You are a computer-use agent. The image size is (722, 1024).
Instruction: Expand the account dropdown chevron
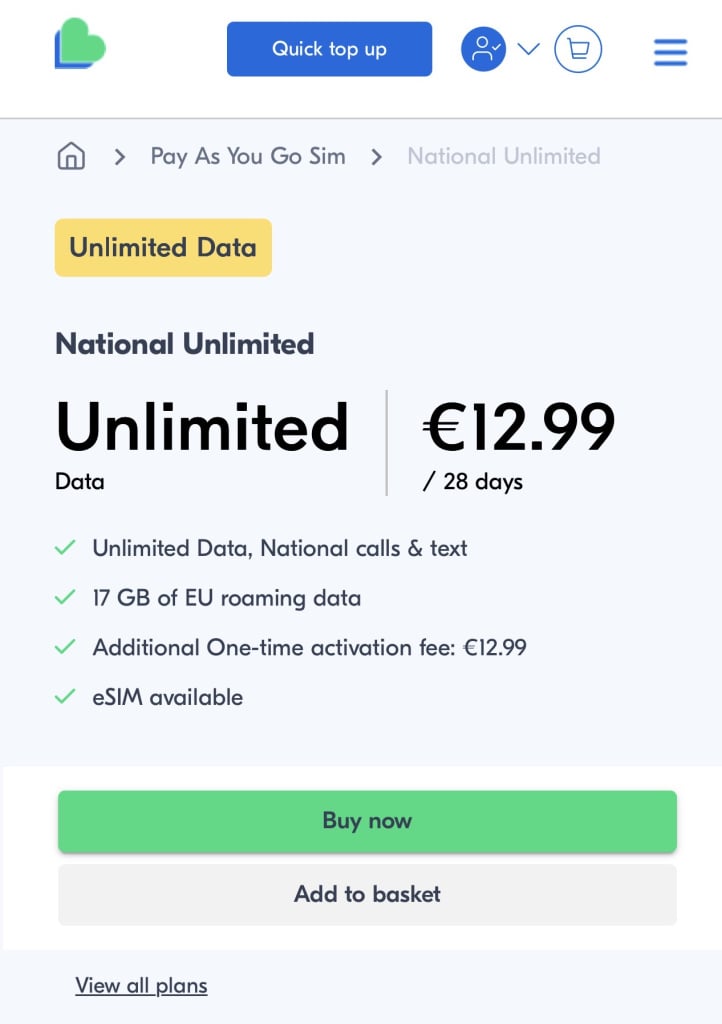pyautogui.click(x=528, y=49)
